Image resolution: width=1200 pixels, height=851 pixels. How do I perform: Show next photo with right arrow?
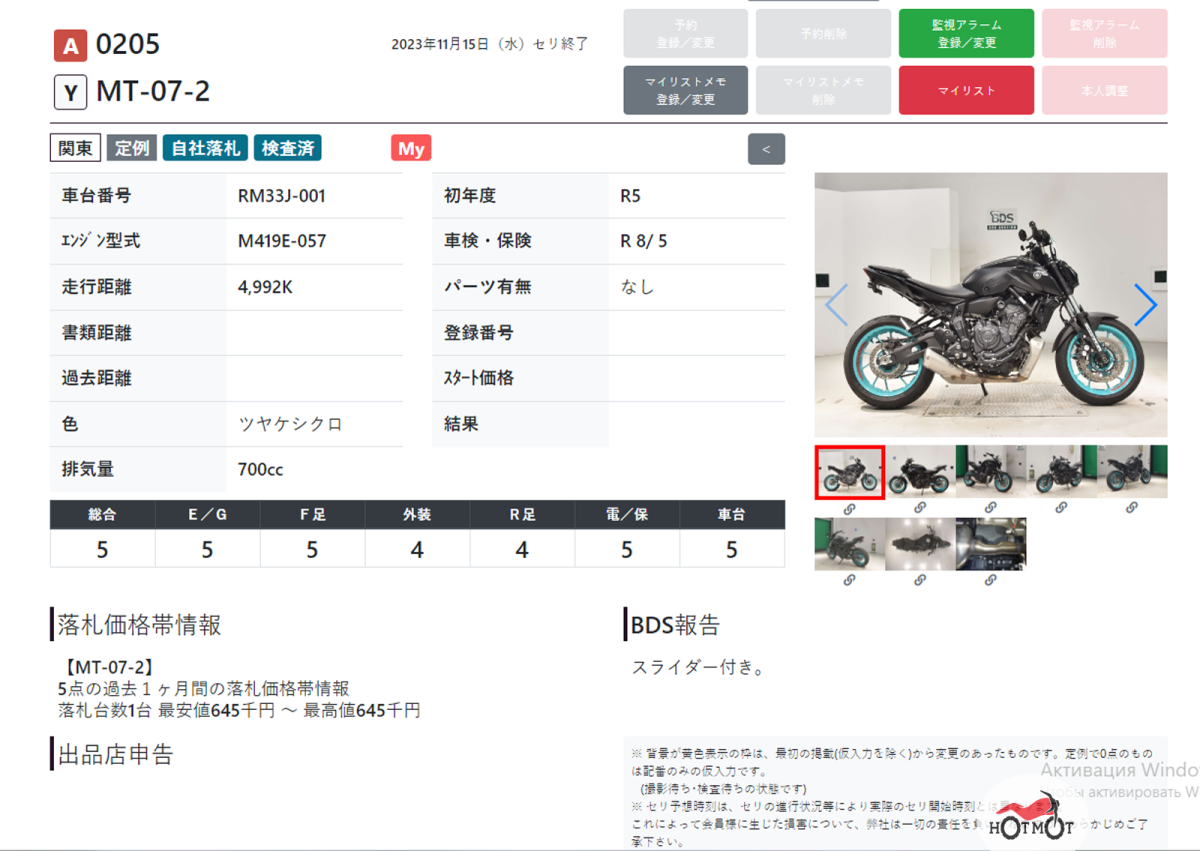click(1145, 305)
